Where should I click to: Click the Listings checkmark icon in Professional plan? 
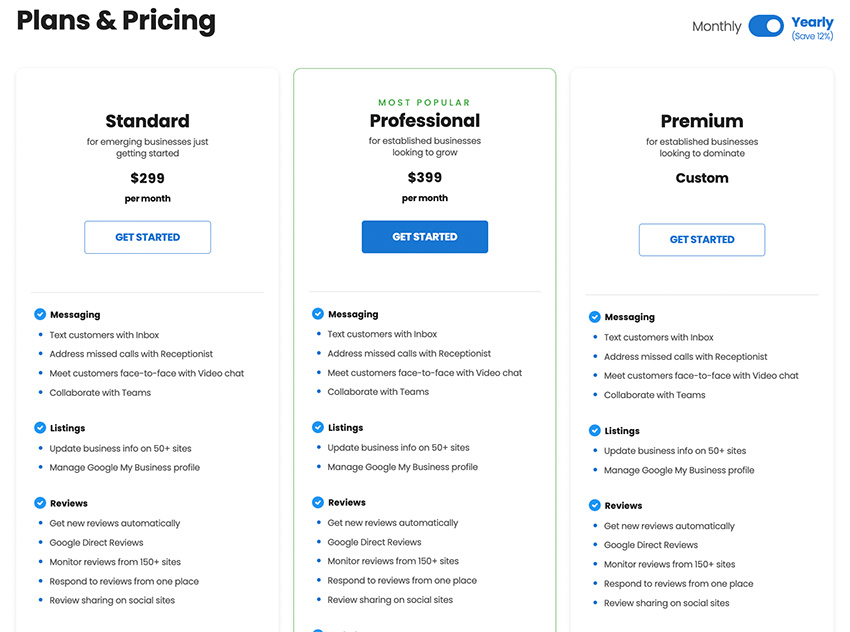click(318, 427)
